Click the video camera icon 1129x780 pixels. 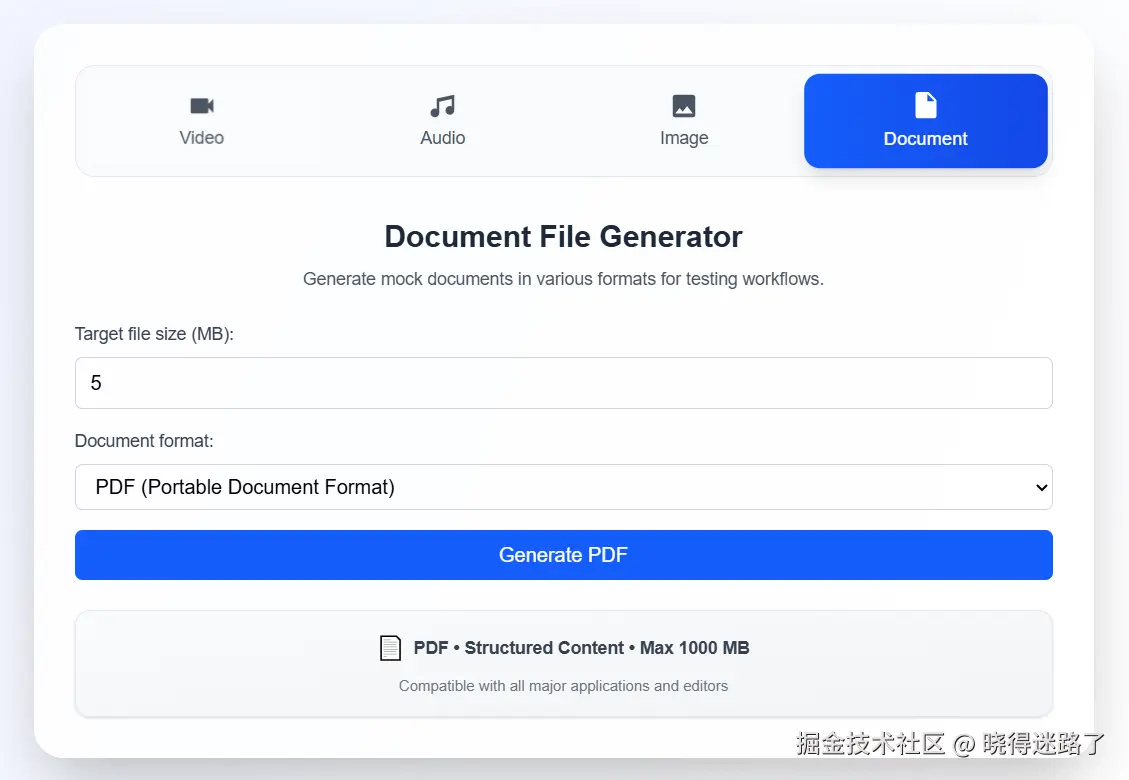202,106
